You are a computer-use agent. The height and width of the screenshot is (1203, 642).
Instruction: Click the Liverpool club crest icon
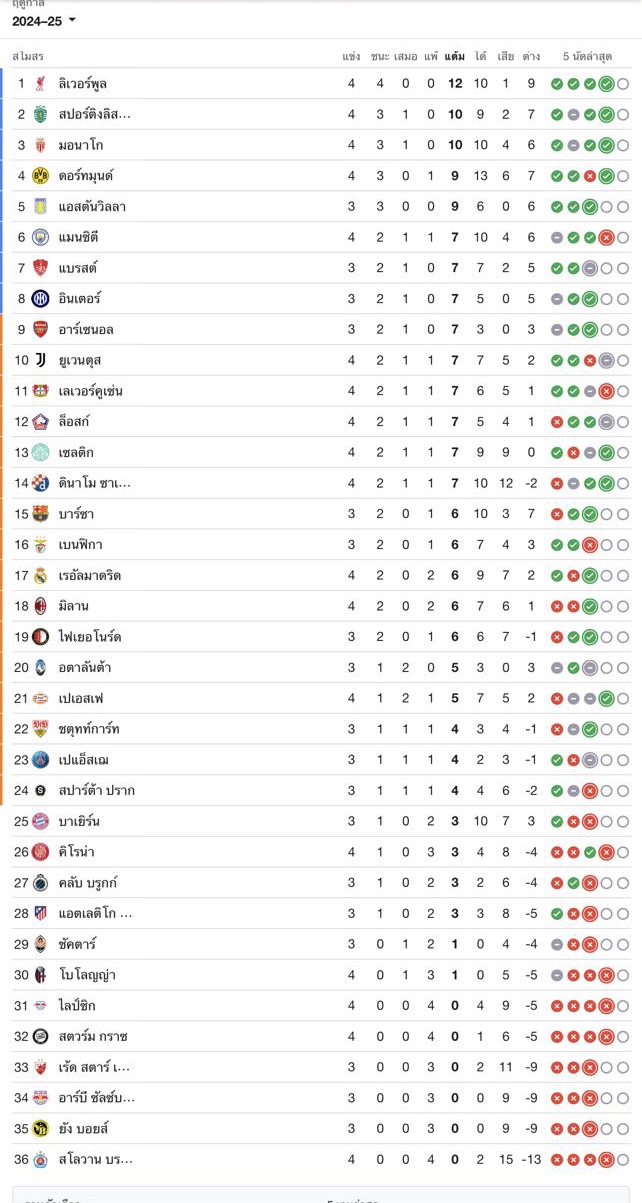click(40, 84)
